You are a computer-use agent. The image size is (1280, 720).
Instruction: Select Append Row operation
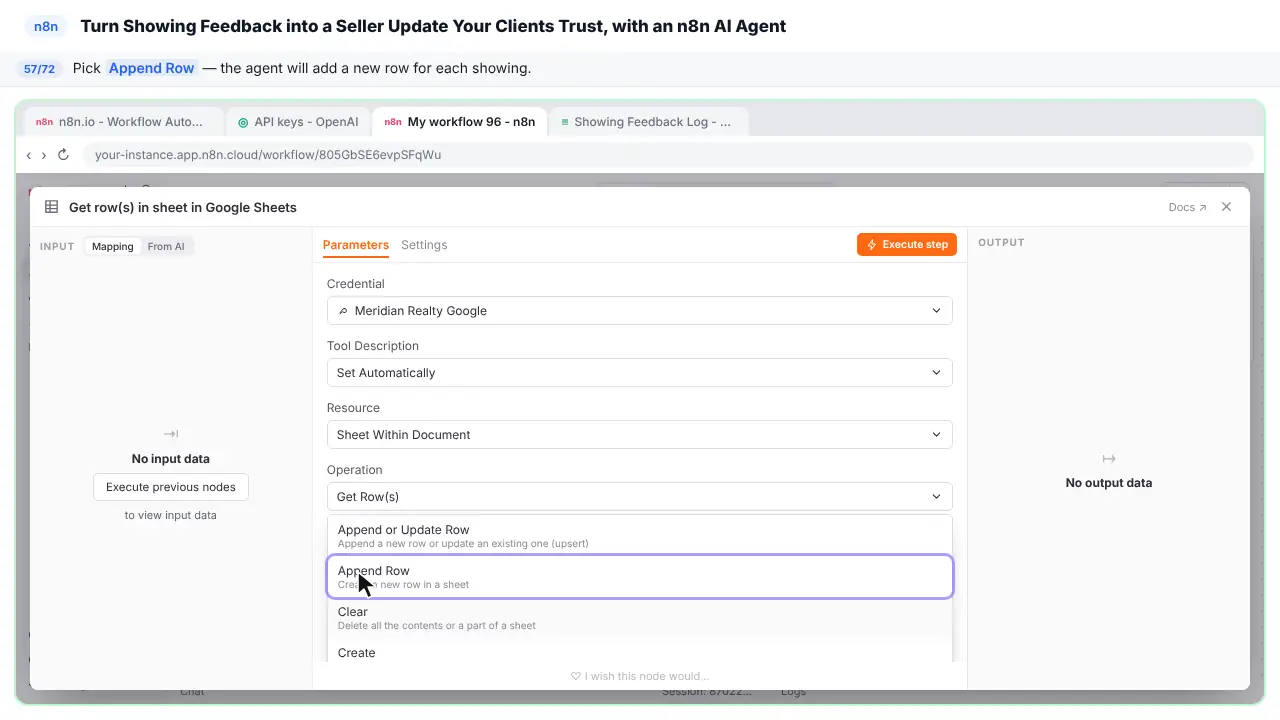pos(640,577)
